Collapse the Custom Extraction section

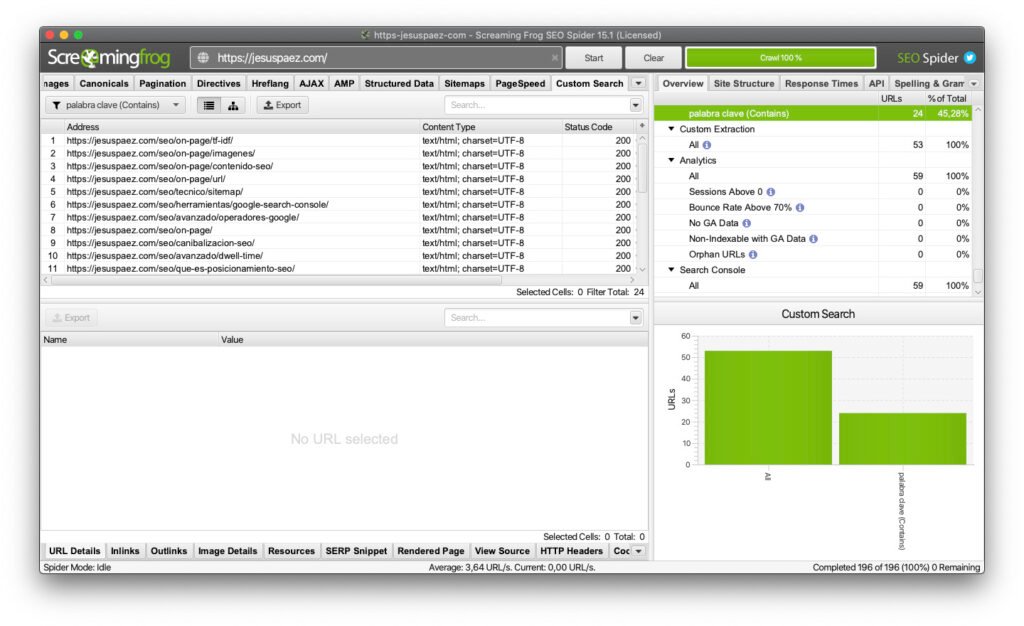[671, 129]
